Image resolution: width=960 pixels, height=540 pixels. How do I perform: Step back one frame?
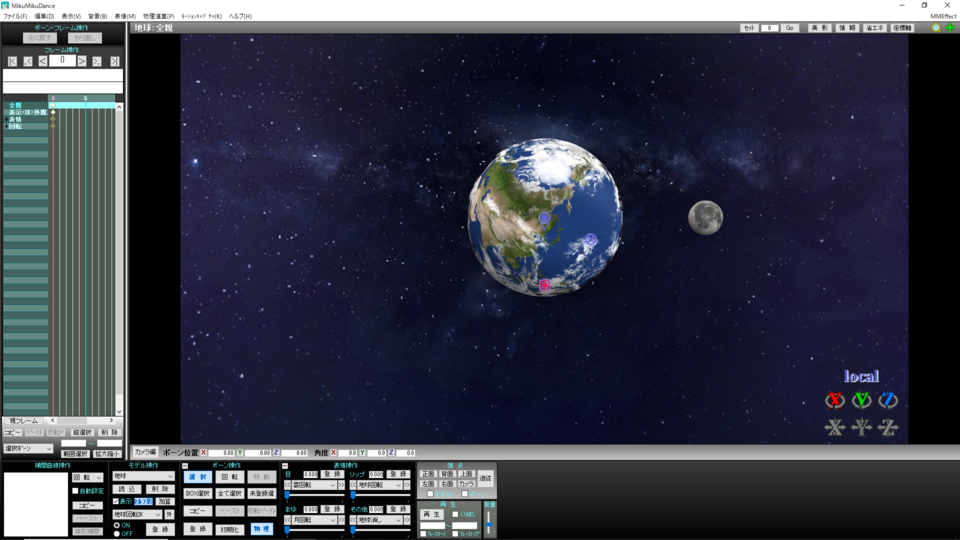(42, 61)
